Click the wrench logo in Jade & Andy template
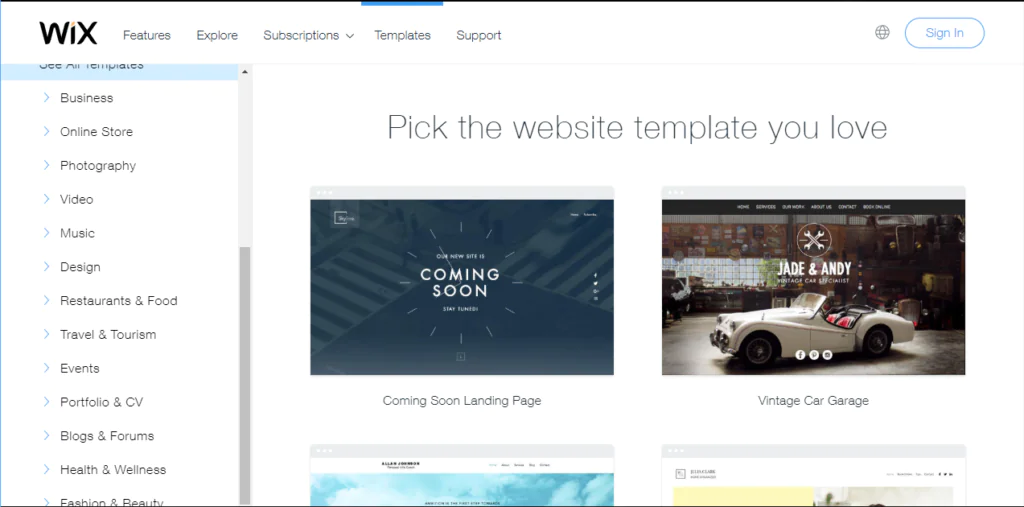Screen dimensions: 1024x507 pyautogui.click(x=814, y=242)
